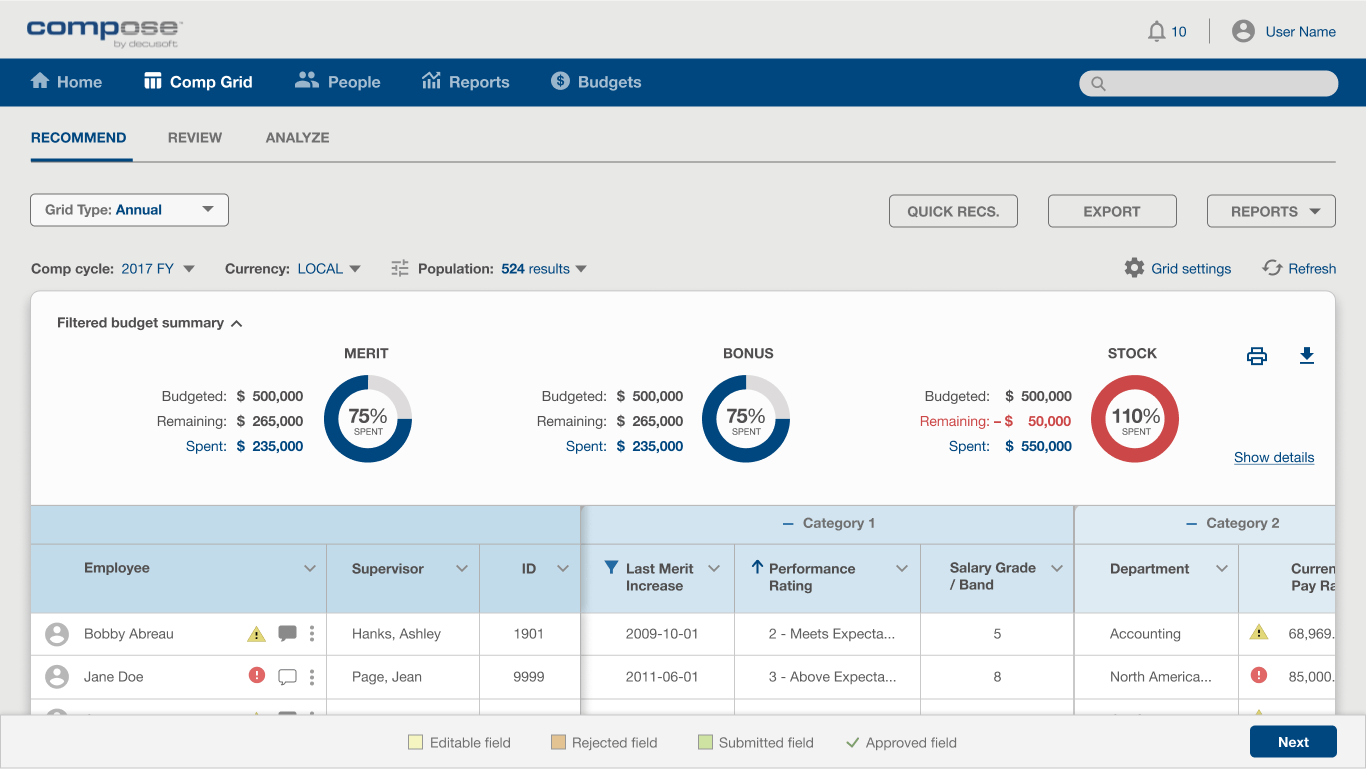Collapse the Filtered budget summary section
This screenshot has width=1366, height=769.
point(237,323)
